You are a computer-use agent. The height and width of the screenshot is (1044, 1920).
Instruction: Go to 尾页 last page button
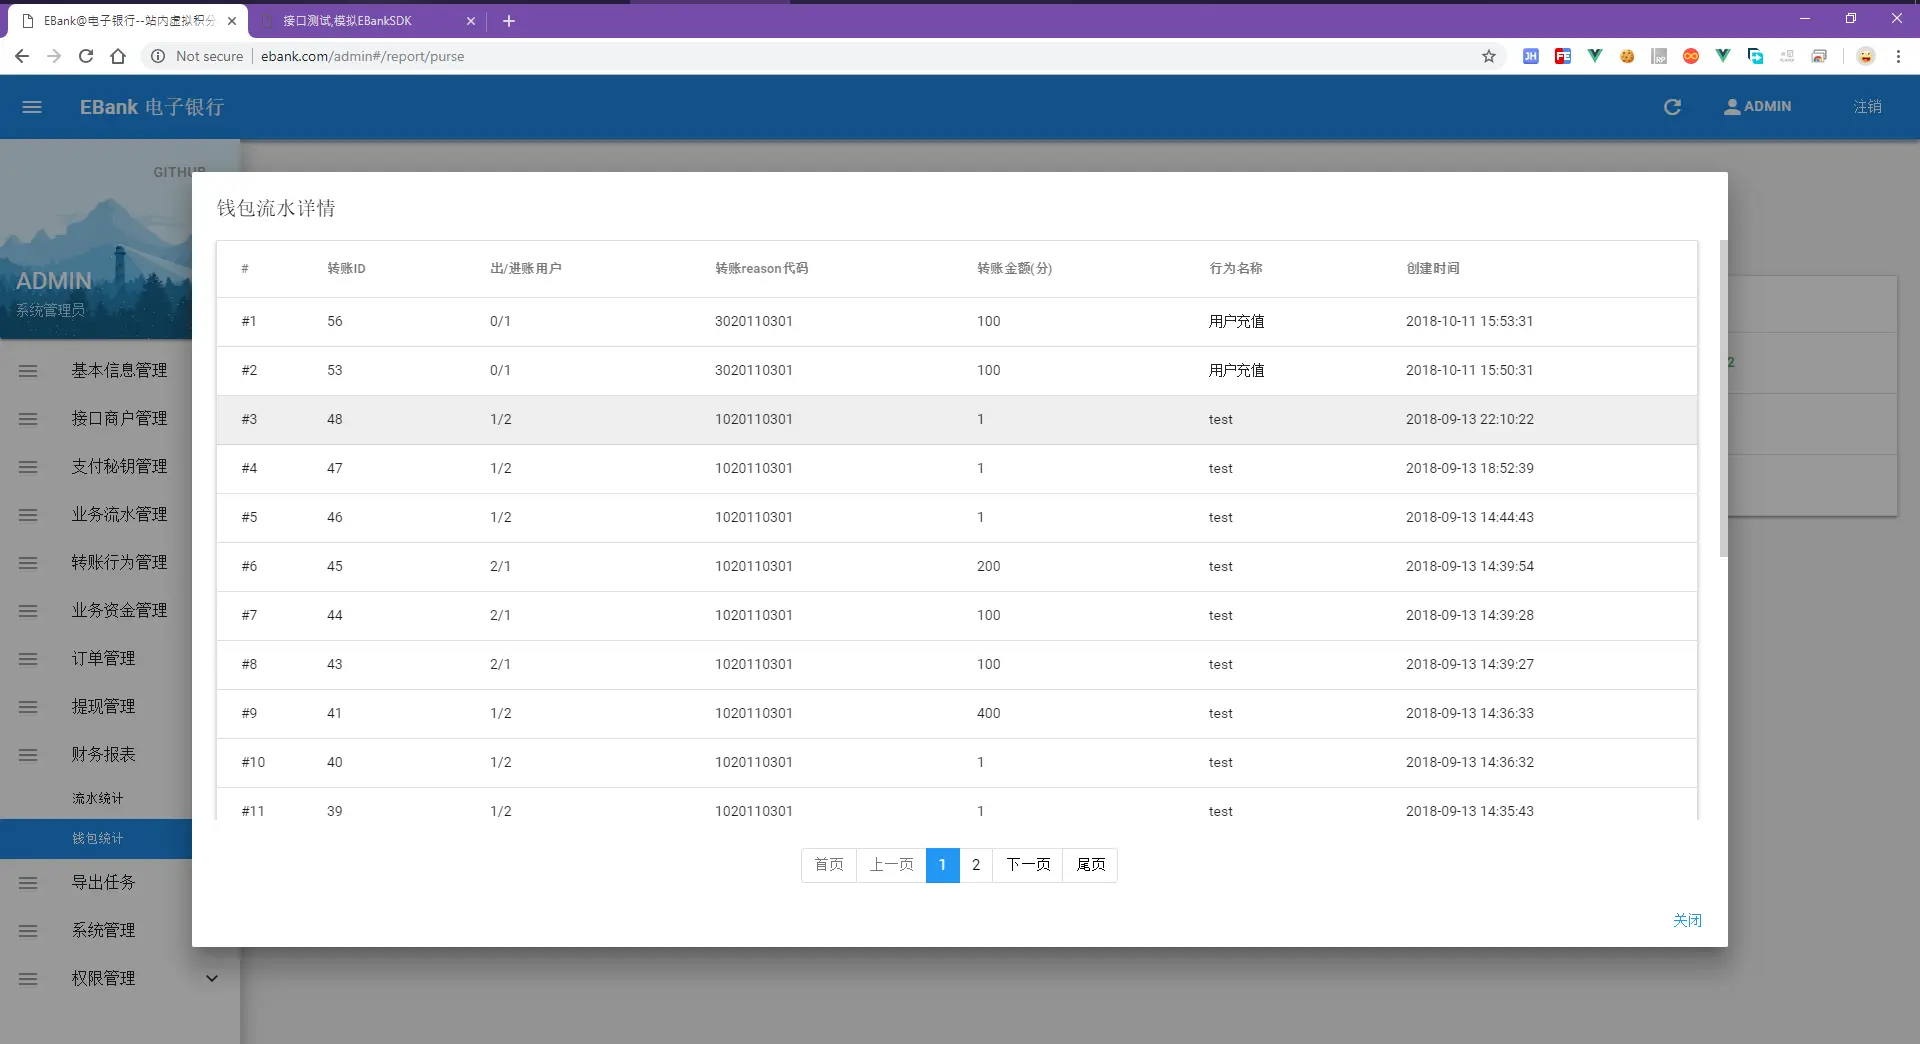tap(1090, 865)
